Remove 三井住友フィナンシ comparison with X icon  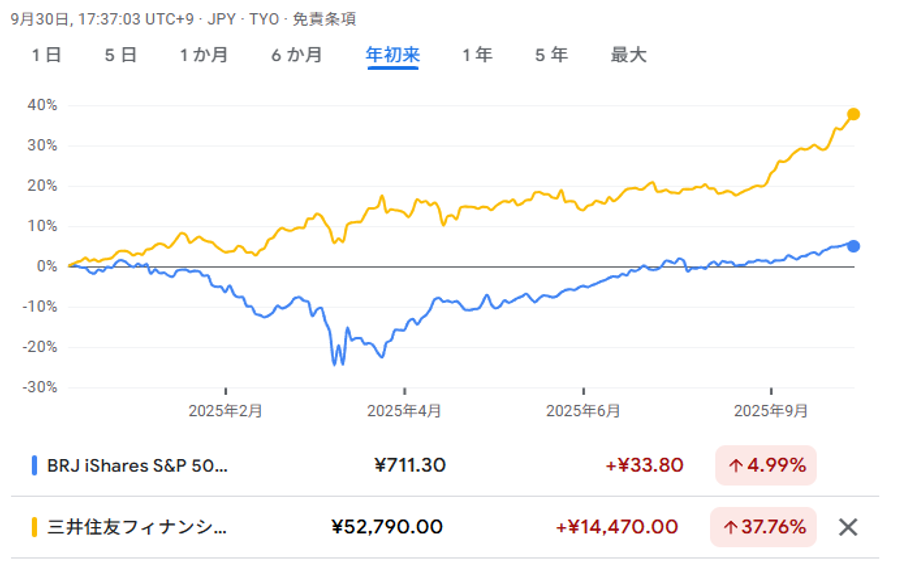coord(847,527)
